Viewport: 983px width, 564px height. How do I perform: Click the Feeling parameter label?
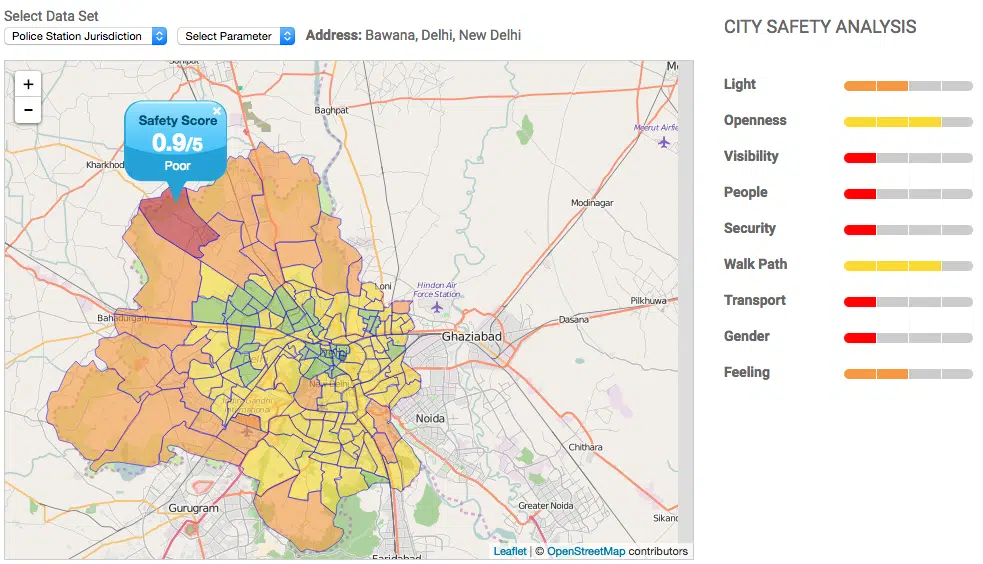pyautogui.click(x=747, y=373)
